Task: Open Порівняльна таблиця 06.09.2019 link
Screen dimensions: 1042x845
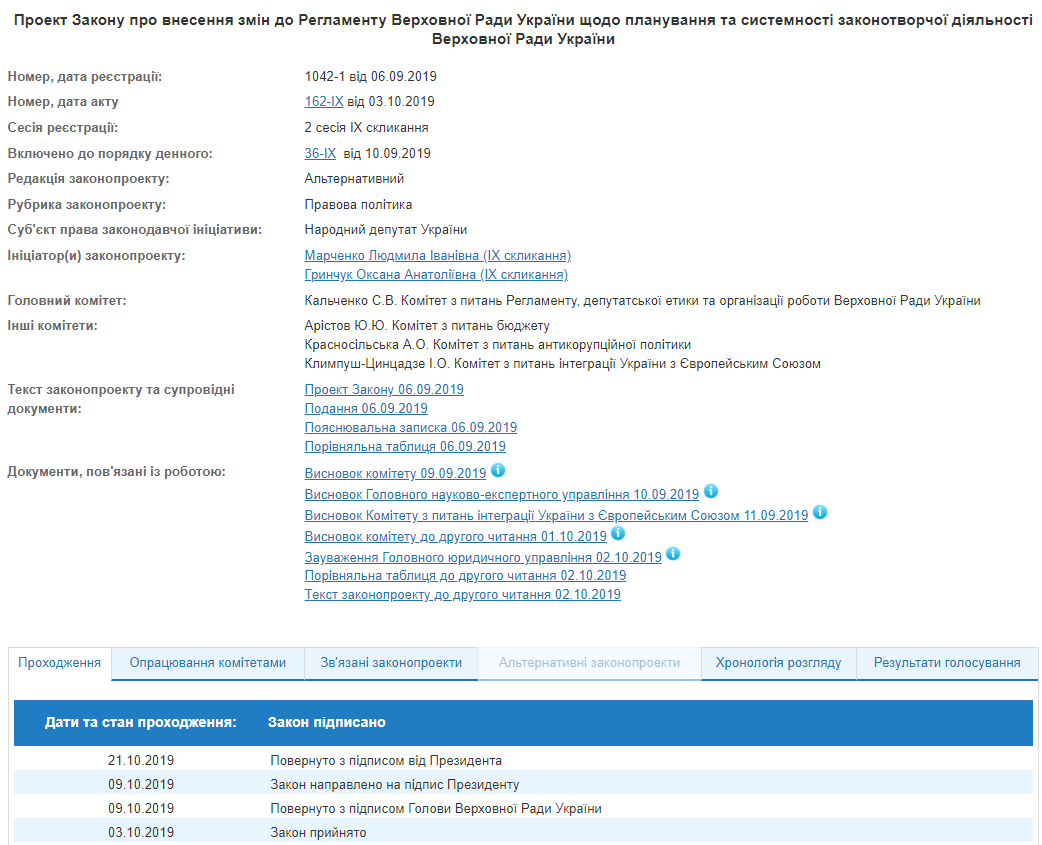Action: point(405,447)
